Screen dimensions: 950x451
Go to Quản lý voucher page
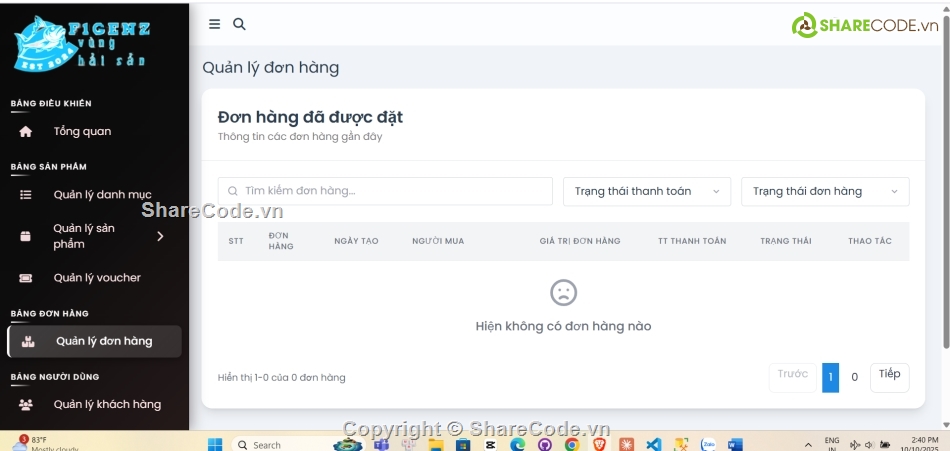(x=97, y=278)
